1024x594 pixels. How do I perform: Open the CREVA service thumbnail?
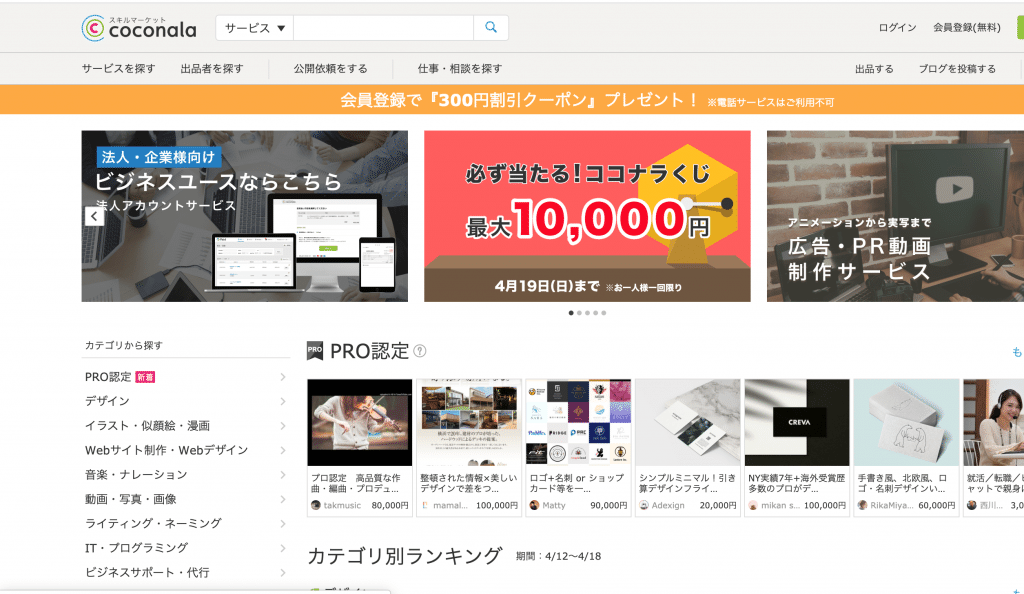795,421
